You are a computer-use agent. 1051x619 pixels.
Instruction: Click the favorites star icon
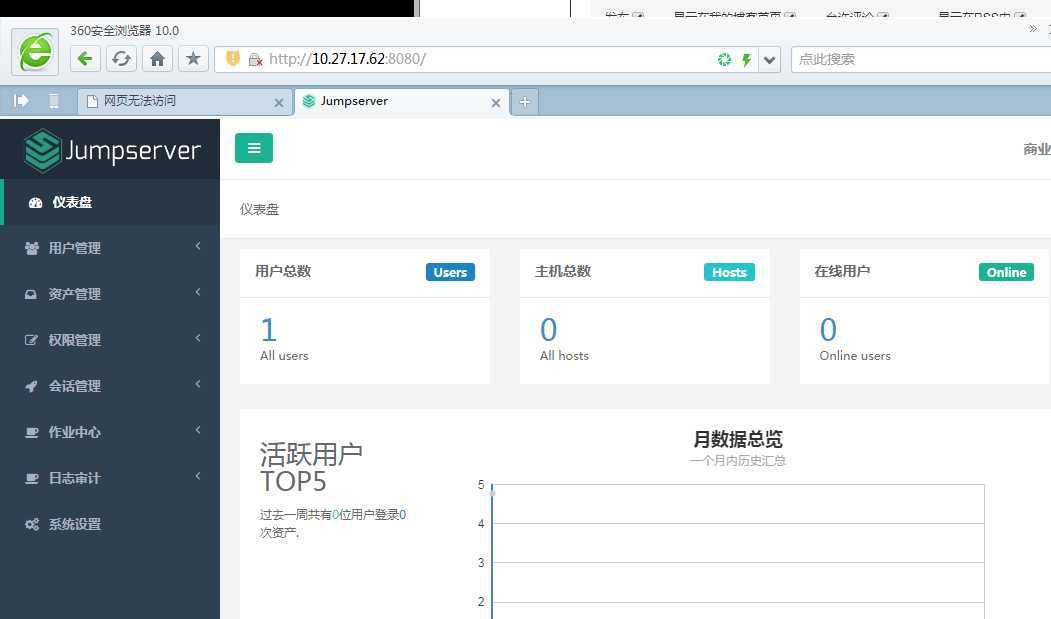[193, 59]
